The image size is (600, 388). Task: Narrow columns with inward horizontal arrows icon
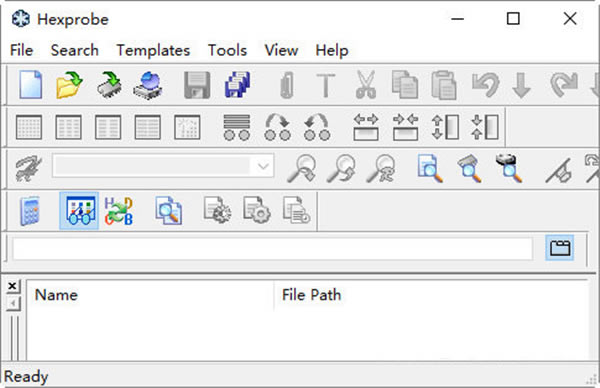coord(405,127)
